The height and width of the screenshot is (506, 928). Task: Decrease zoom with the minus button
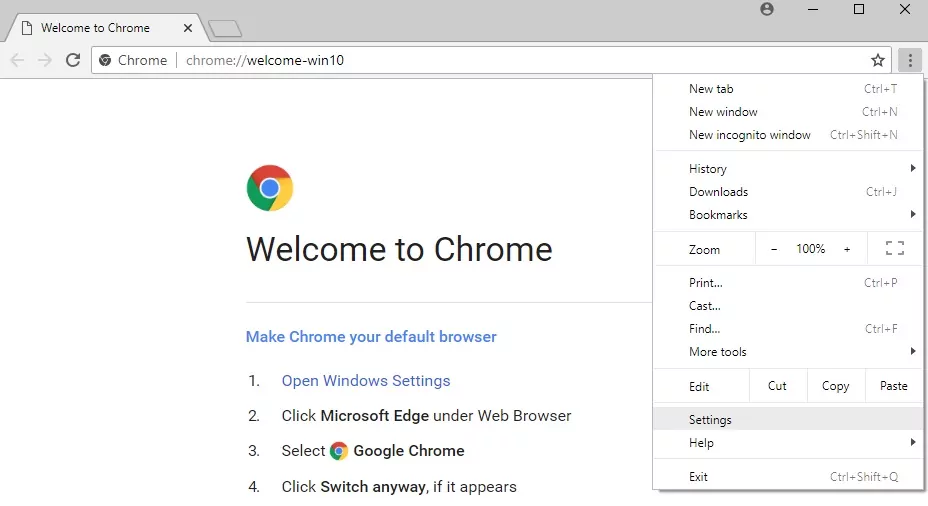[774, 249]
